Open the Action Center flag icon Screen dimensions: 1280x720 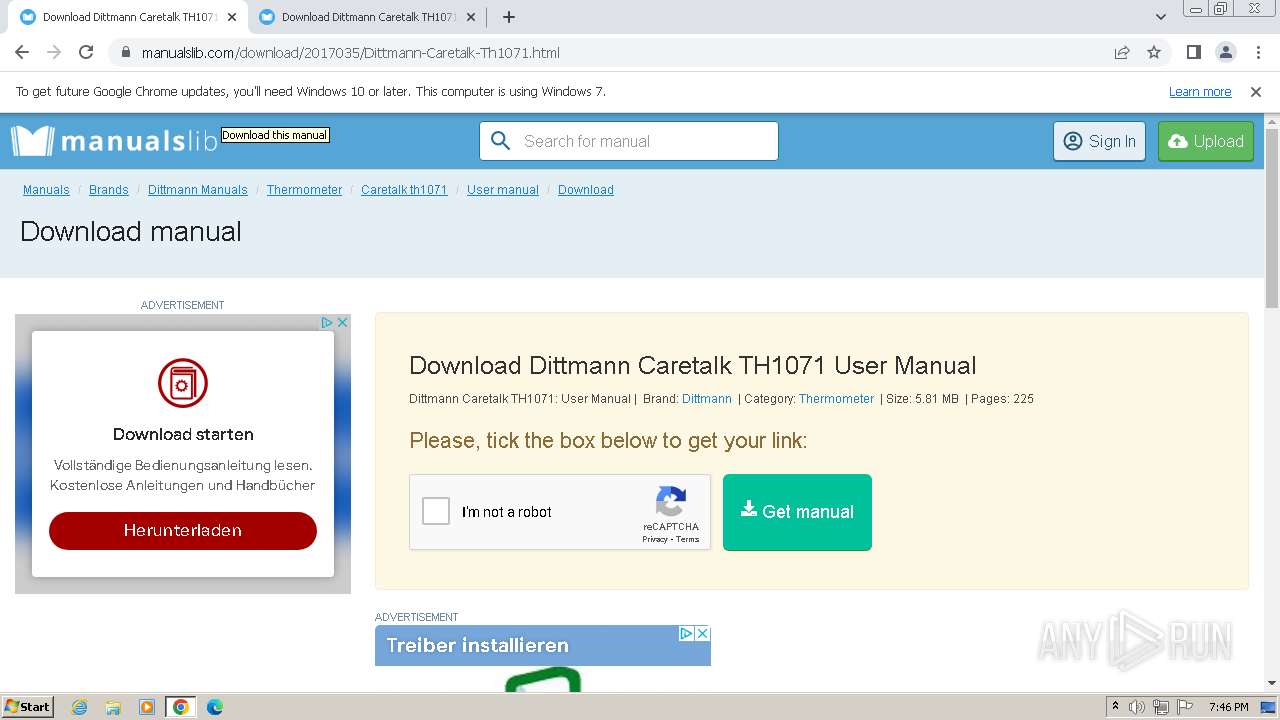[1185, 707]
